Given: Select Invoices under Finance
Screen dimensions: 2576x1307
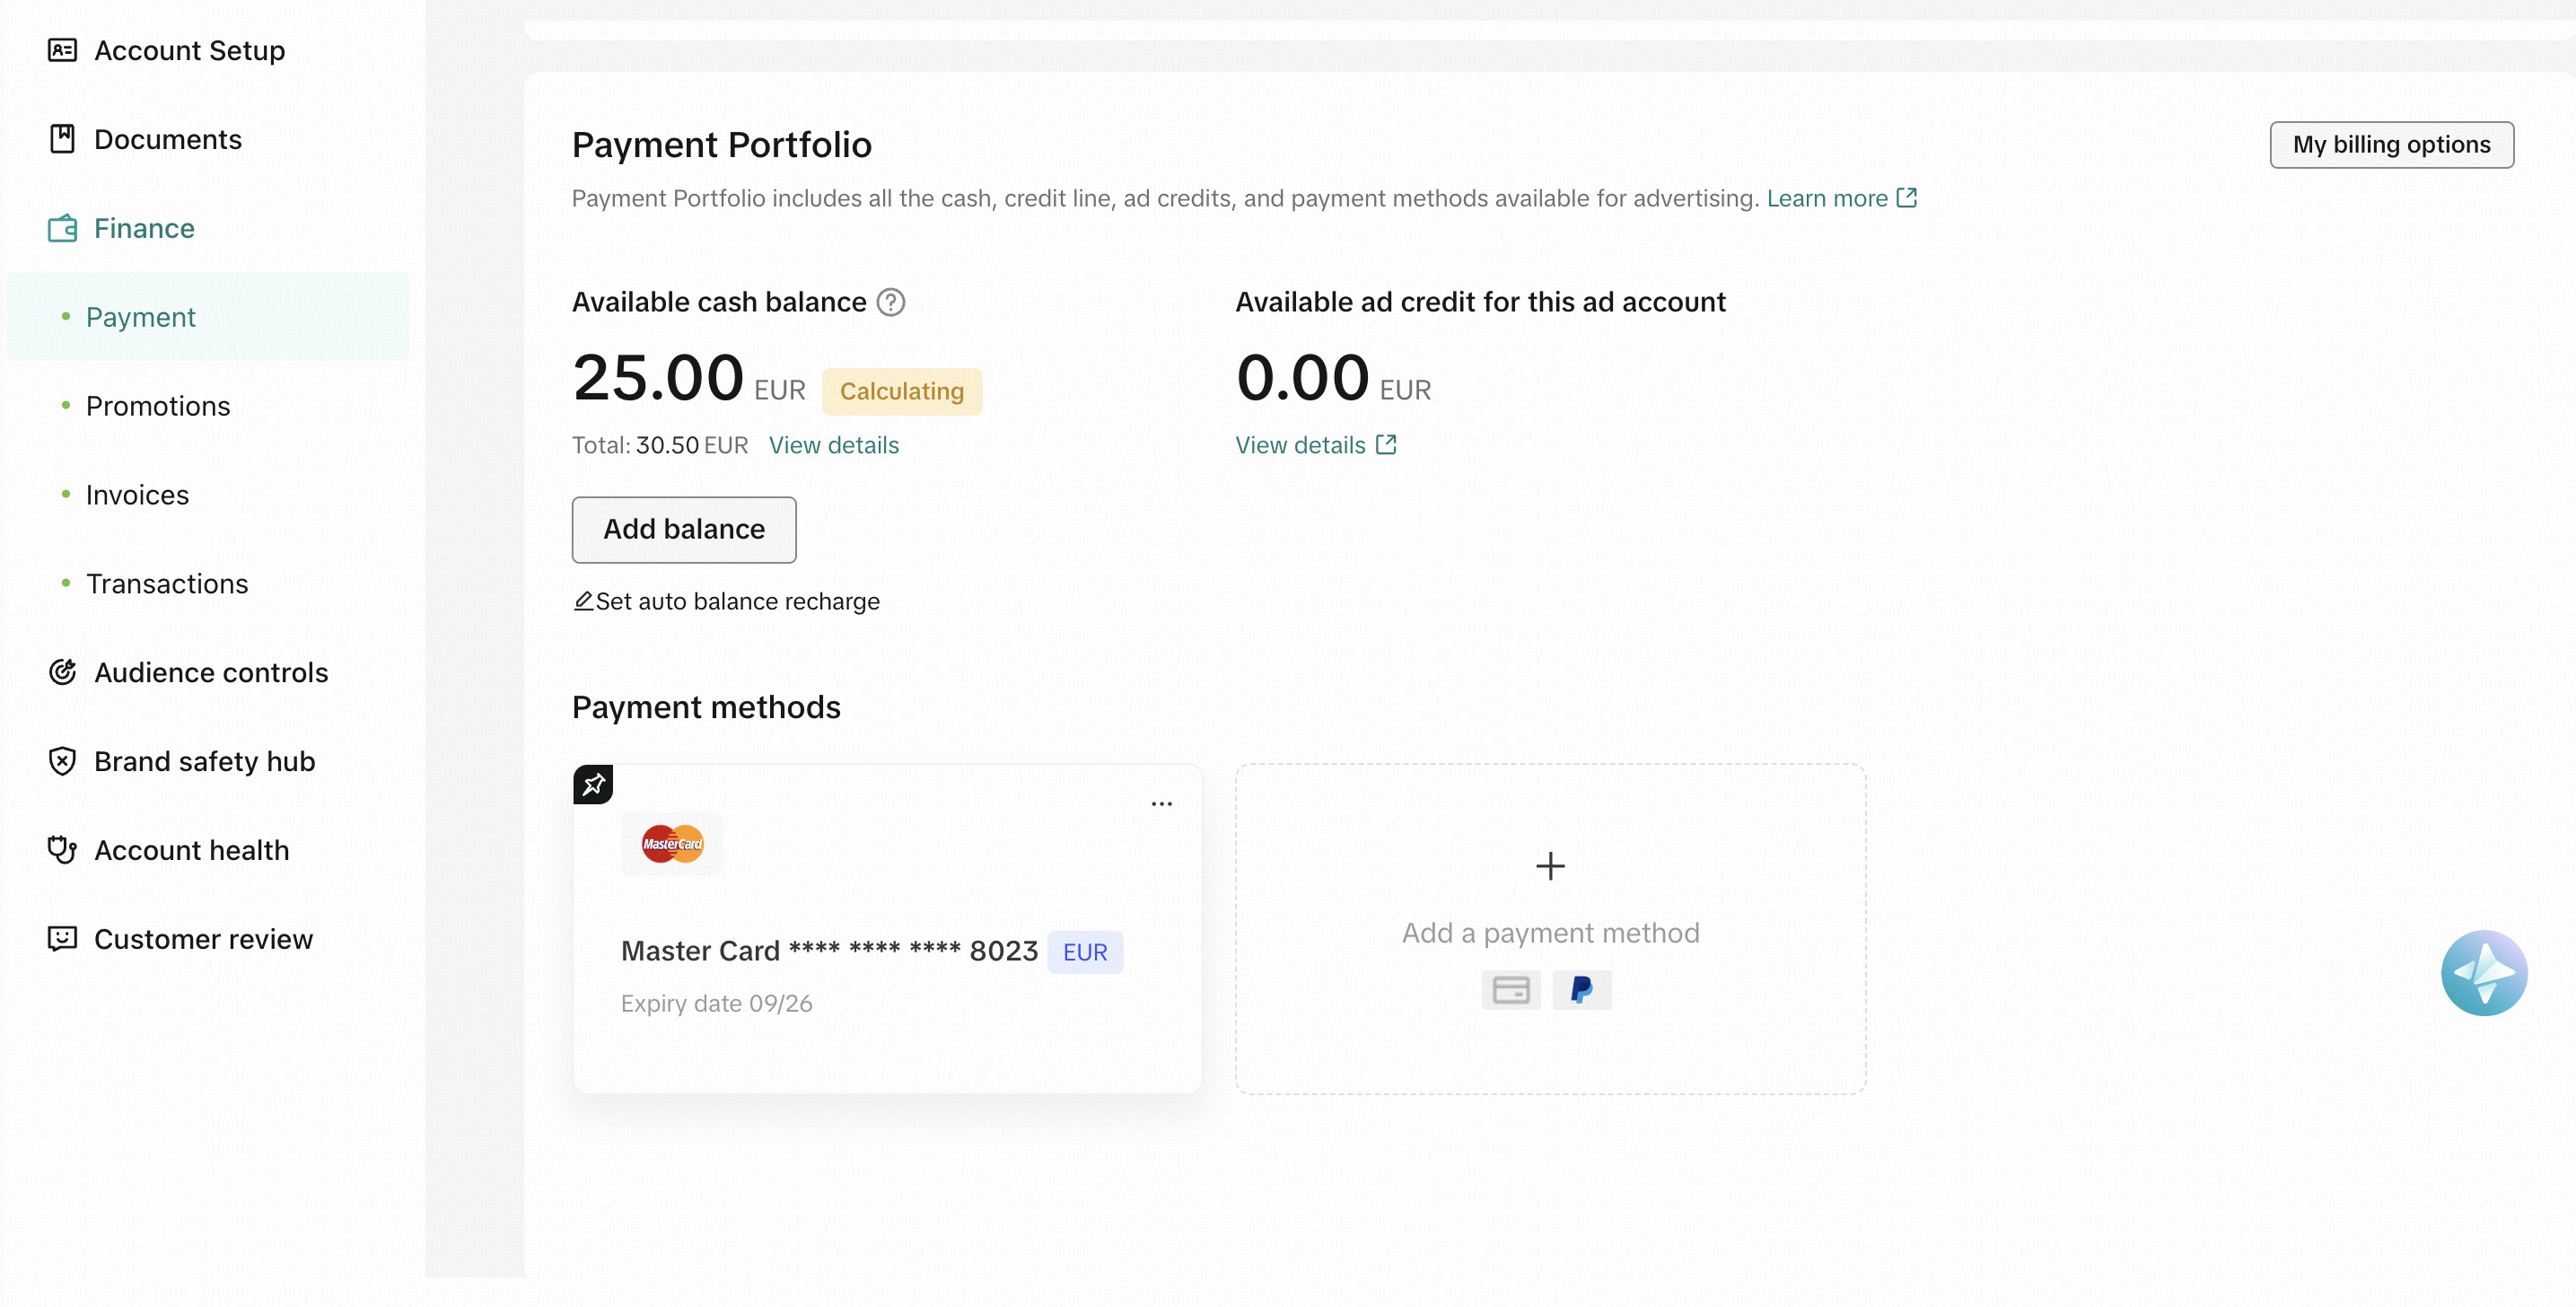Looking at the screenshot, I should pos(137,495).
